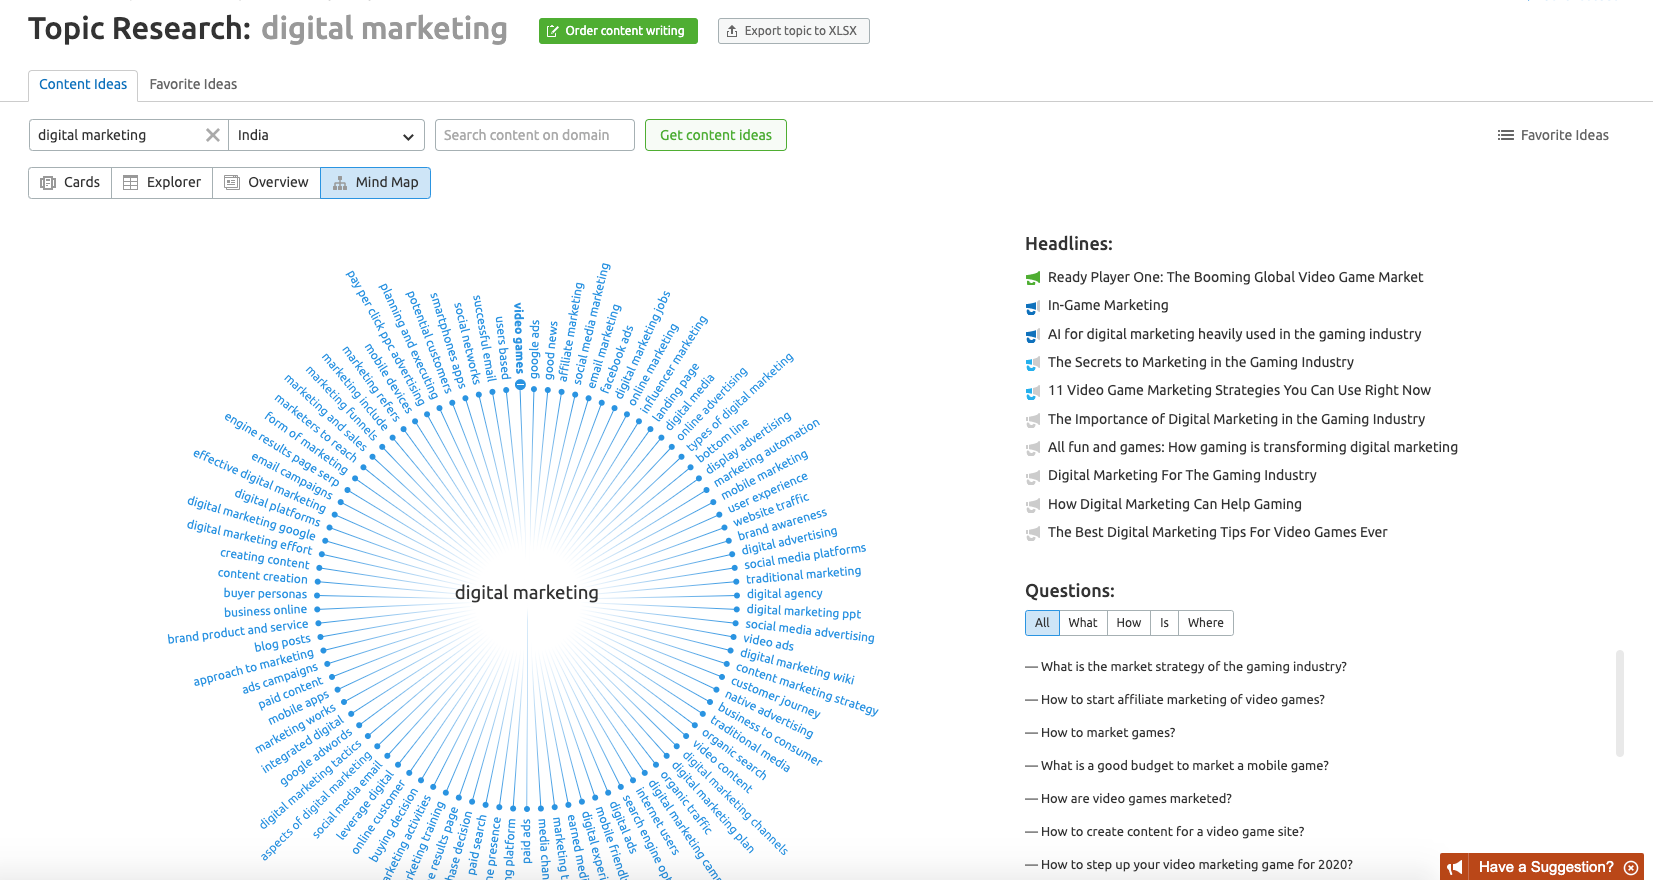Click the Favorite Ideas list icon at right
Screen dimensions: 1653x880
1505,135
